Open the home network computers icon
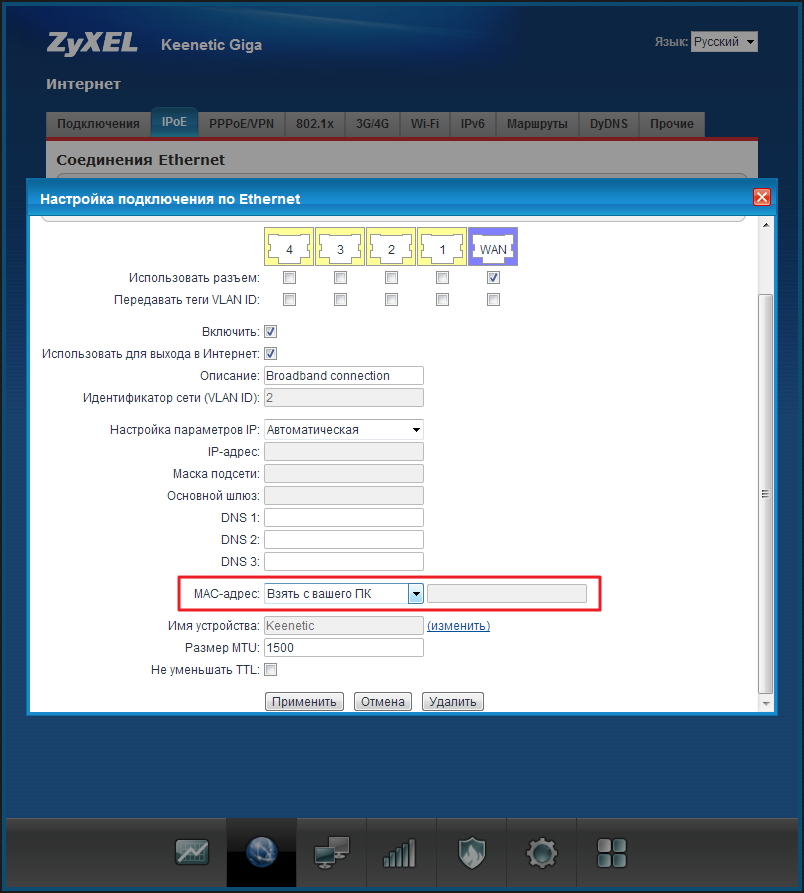This screenshot has width=804, height=893. click(x=331, y=852)
